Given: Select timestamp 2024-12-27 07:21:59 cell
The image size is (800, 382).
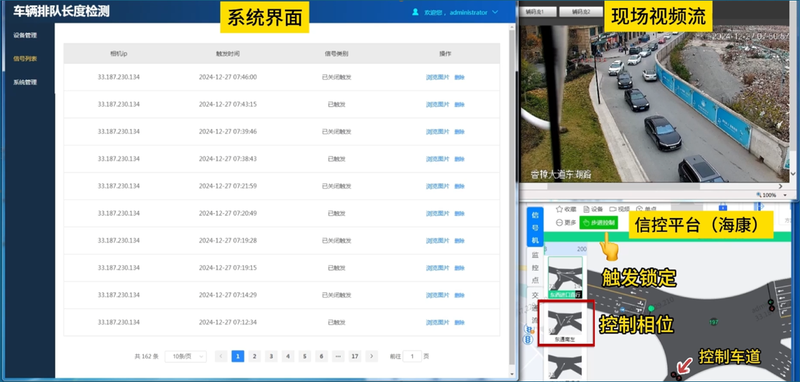Looking at the screenshot, I should tap(228, 186).
